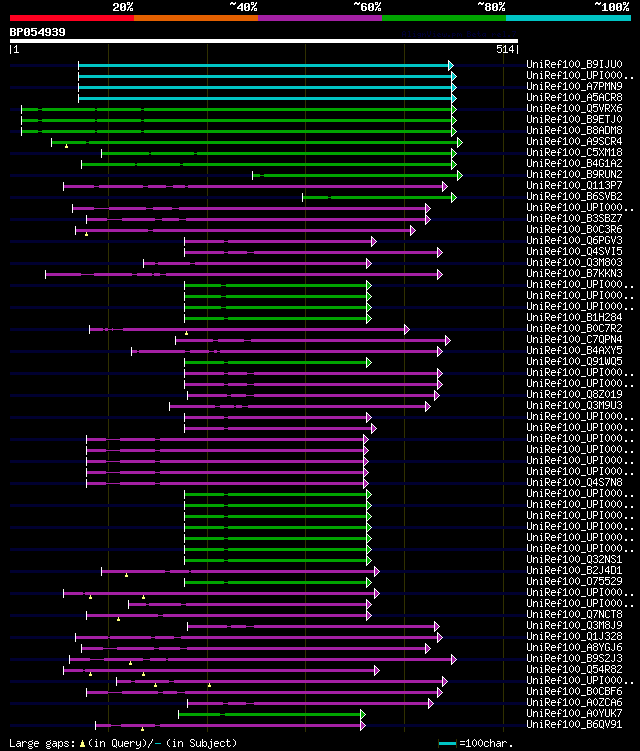This screenshot has width=640, height=751.
Task: Click the UniRef100_B9RUN2 label
Action: [574, 175]
